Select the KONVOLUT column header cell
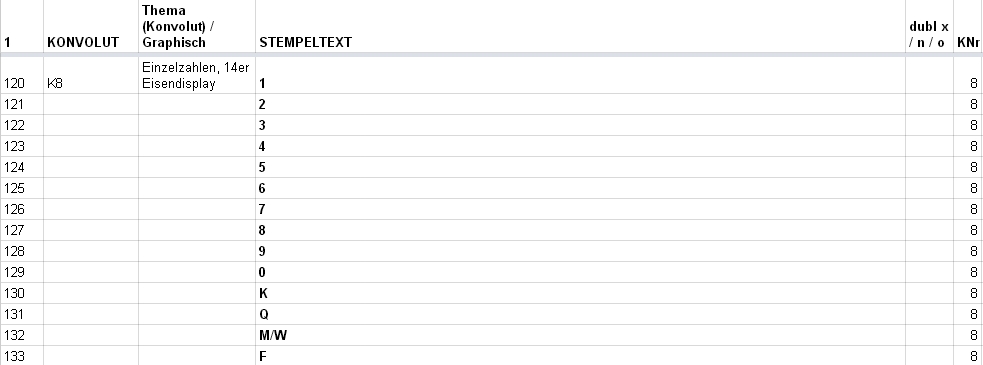The height and width of the screenshot is (365, 983). click(91, 26)
